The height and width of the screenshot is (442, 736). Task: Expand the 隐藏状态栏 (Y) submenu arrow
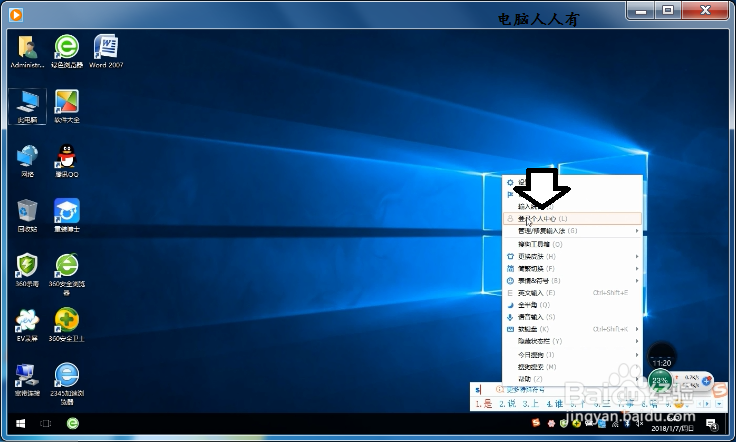point(637,341)
